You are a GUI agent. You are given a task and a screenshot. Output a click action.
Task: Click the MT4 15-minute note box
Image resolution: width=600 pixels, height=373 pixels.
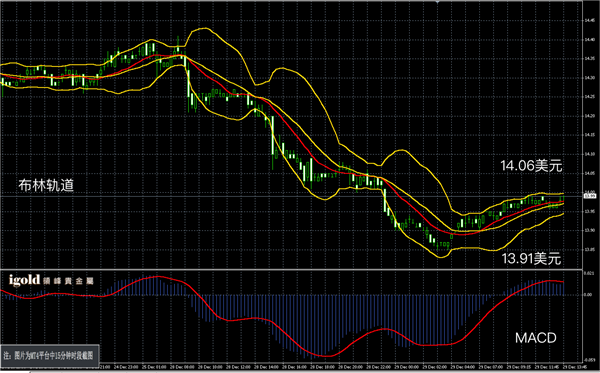tap(50, 355)
